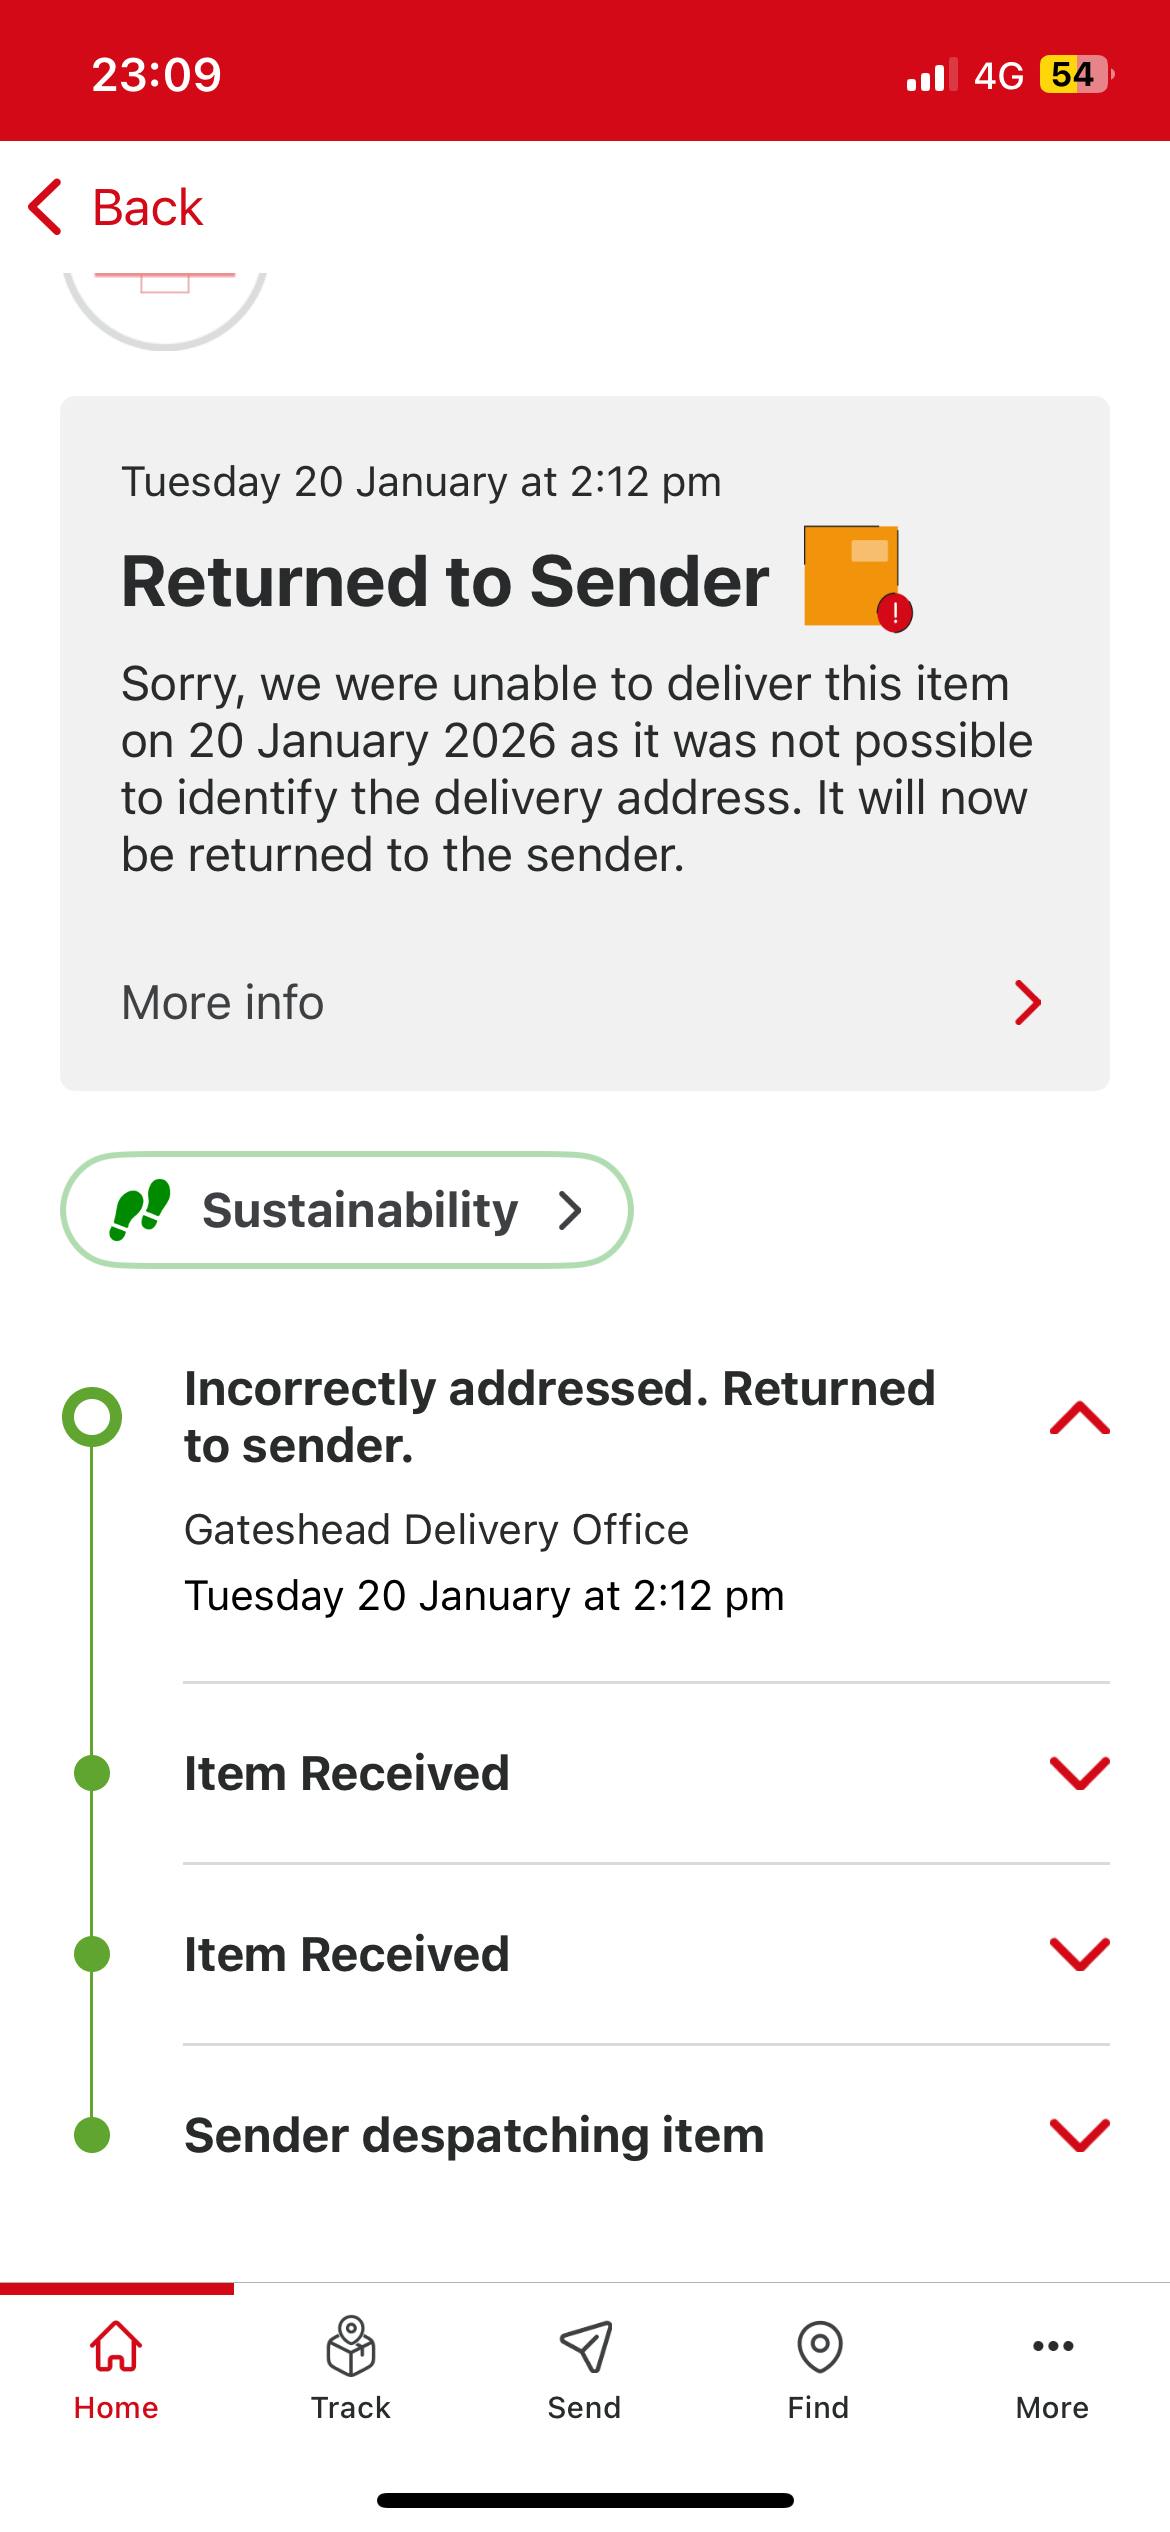Viewport: 1170px width, 2532px height.
Task: Tap the Returned to Sender heading
Action: click(x=445, y=581)
